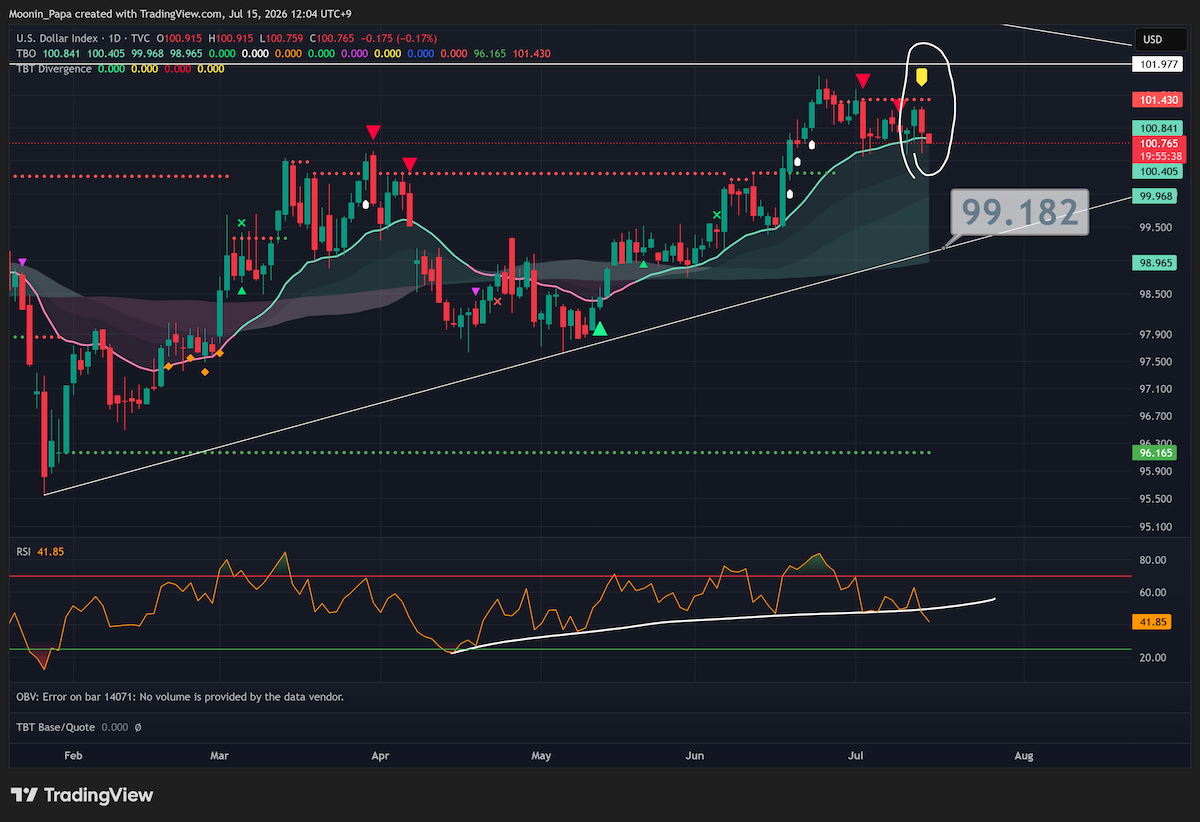Screen dimensions: 1200x822
Task: Click the yellow marker inside the hand-drawn circle
Action: 923,76
